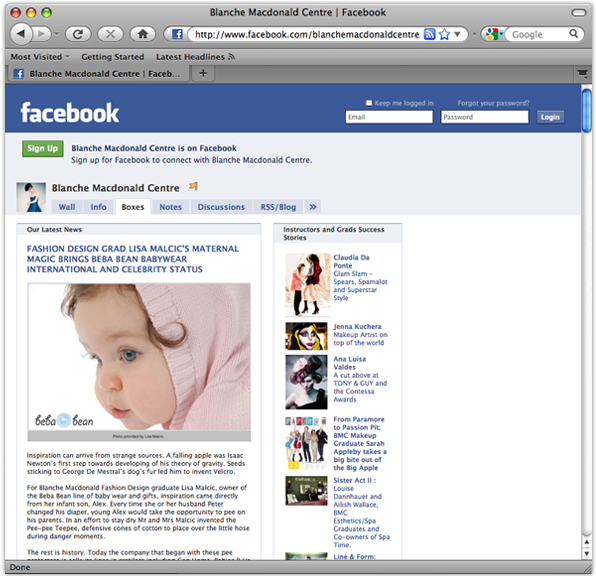596x576 pixels.
Task: Expand more tabs with the double chevron
Action: [312, 207]
